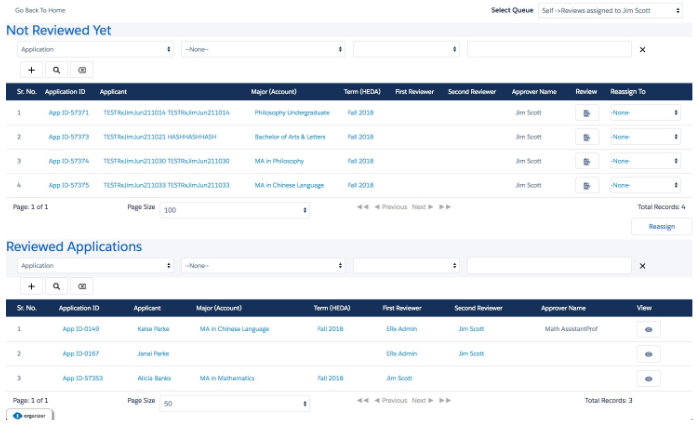Click the search magnifier icon under Not Reviewed Yet
Screen dimensions: 698x430
click(56, 70)
